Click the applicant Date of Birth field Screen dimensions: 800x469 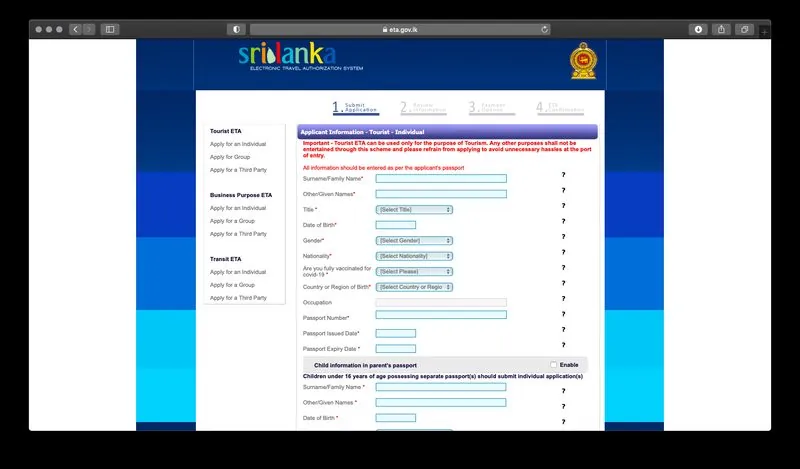click(x=395, y=225)
